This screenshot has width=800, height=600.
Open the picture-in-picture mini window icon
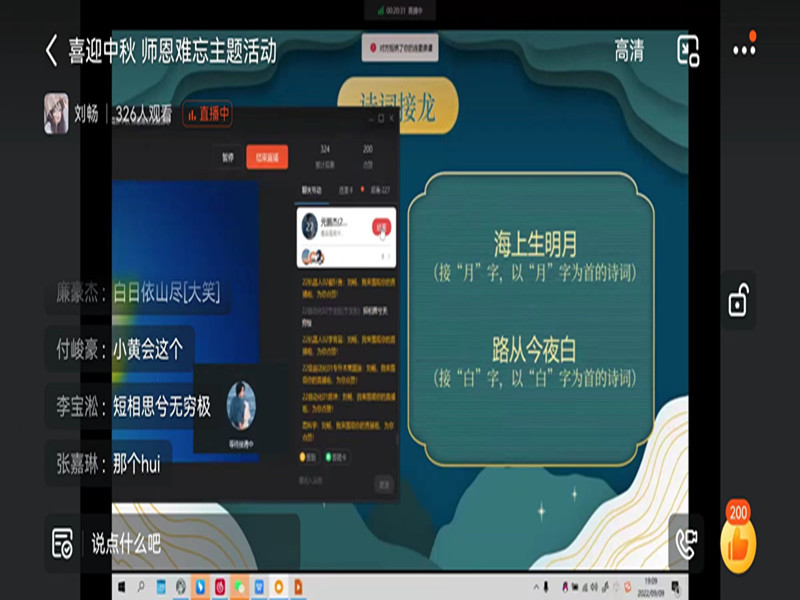[x=688, y=51]
